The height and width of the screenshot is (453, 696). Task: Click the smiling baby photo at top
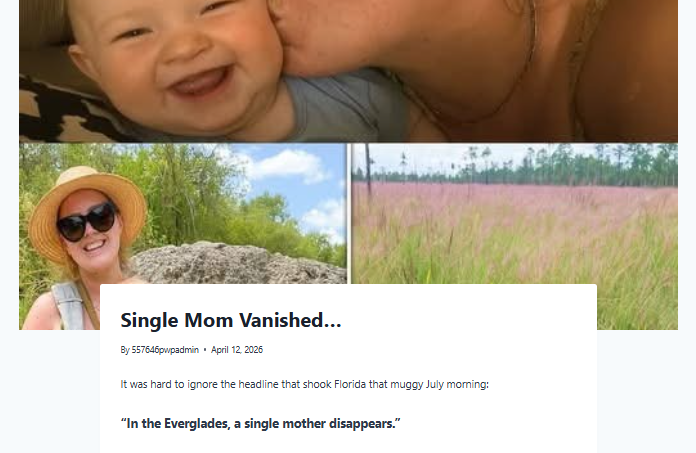point(348,71)
